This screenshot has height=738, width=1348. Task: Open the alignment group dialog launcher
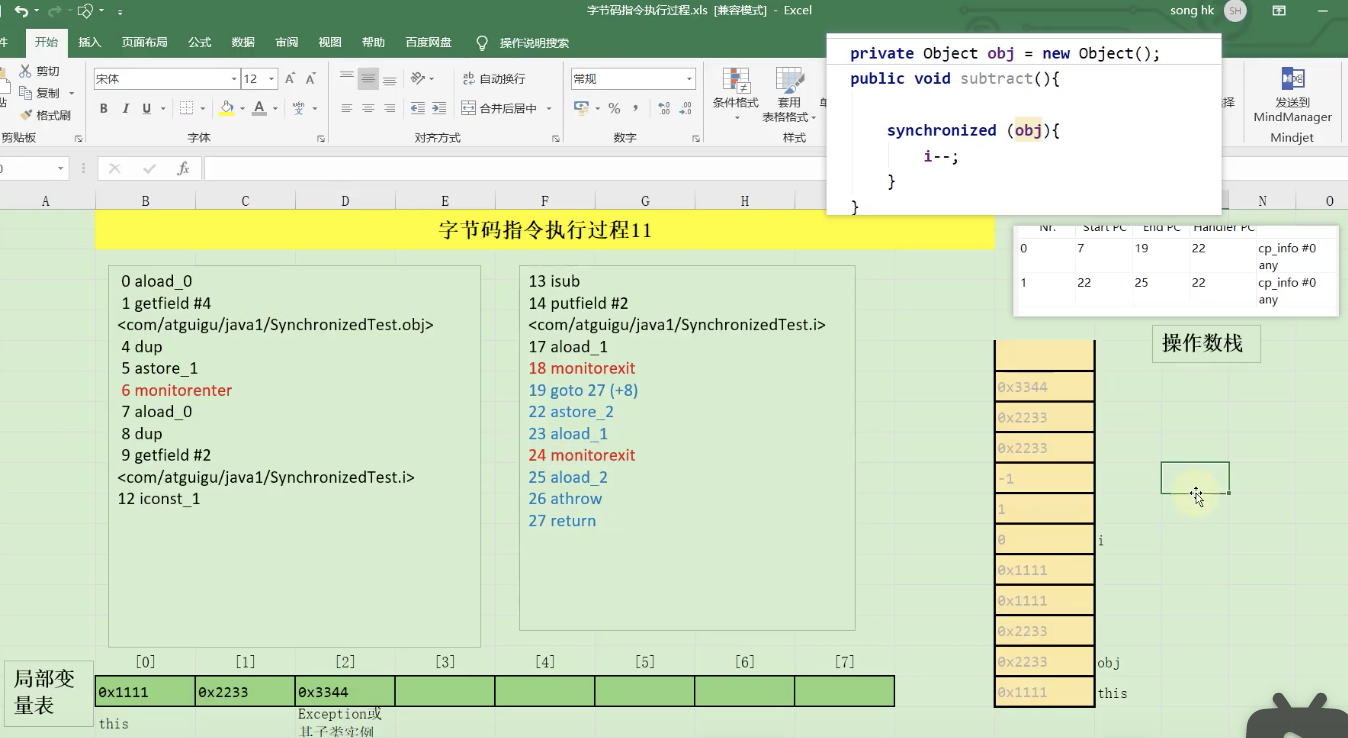(x=556, y=139)
